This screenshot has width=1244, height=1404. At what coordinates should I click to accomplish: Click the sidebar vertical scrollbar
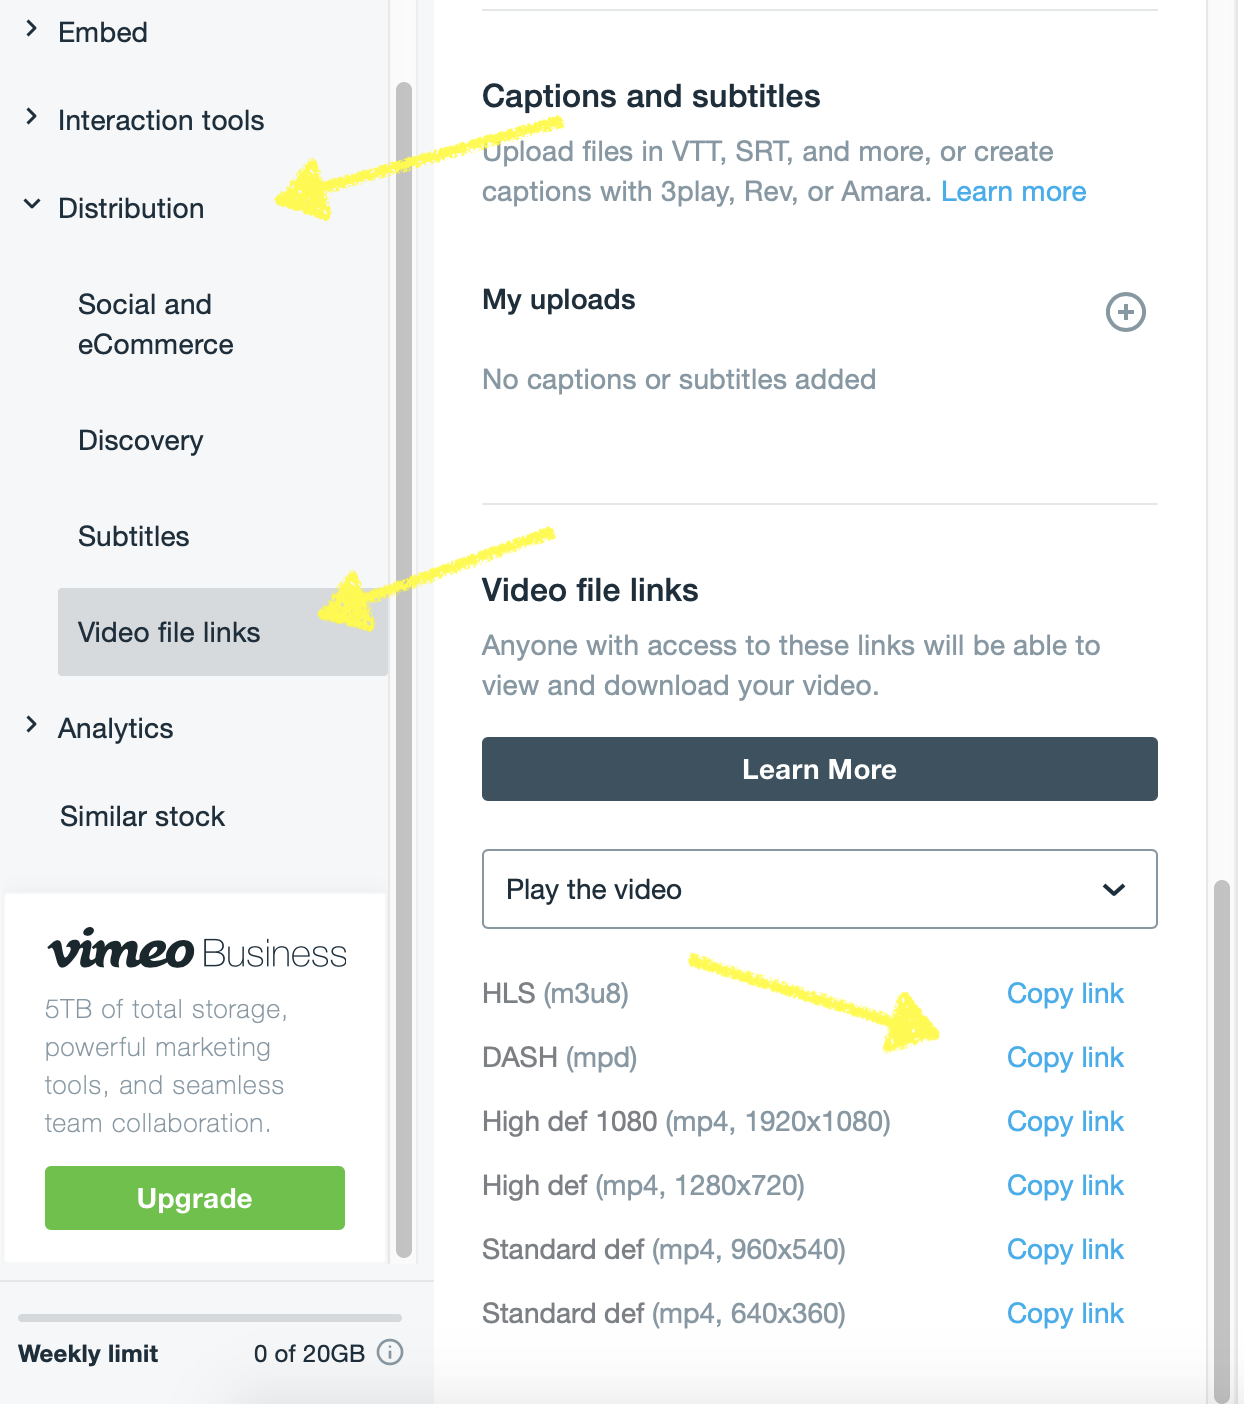click(404, 670)
